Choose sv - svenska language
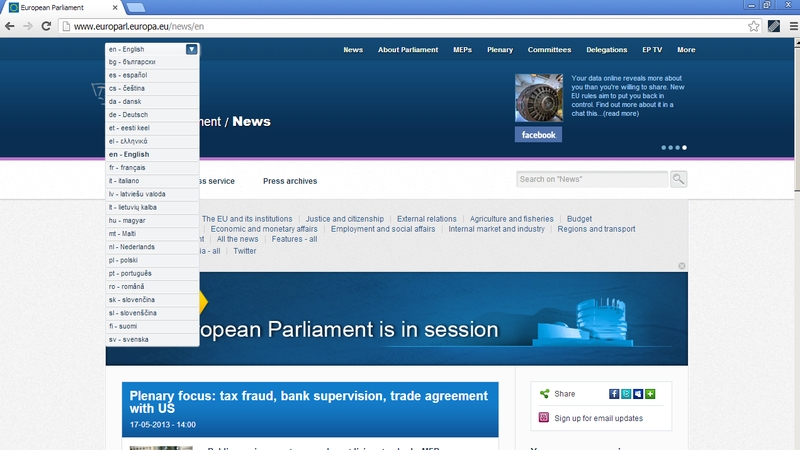This screenshot has height=450, width=800. (x=152, y=340)
